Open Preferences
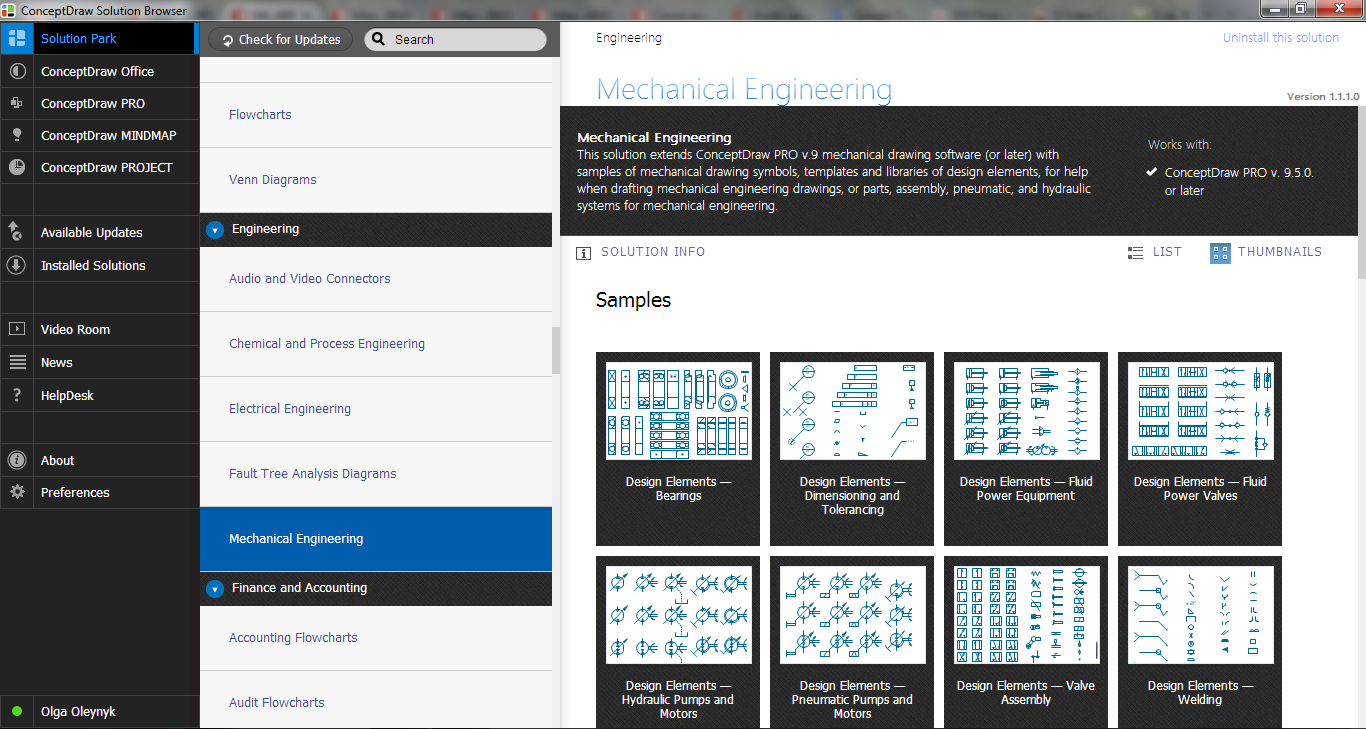Screen dimensions: 1366x729 click(75, 493)
